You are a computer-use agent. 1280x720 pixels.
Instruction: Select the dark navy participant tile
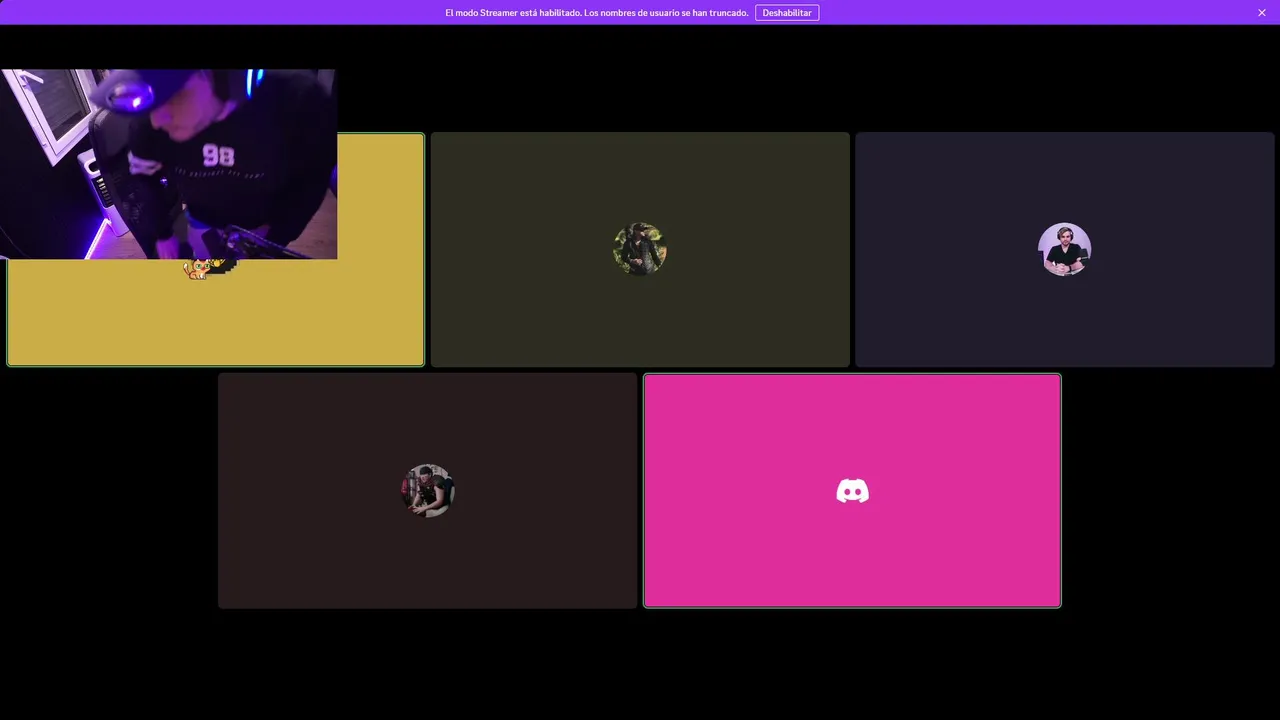[x=1064, y=250]
